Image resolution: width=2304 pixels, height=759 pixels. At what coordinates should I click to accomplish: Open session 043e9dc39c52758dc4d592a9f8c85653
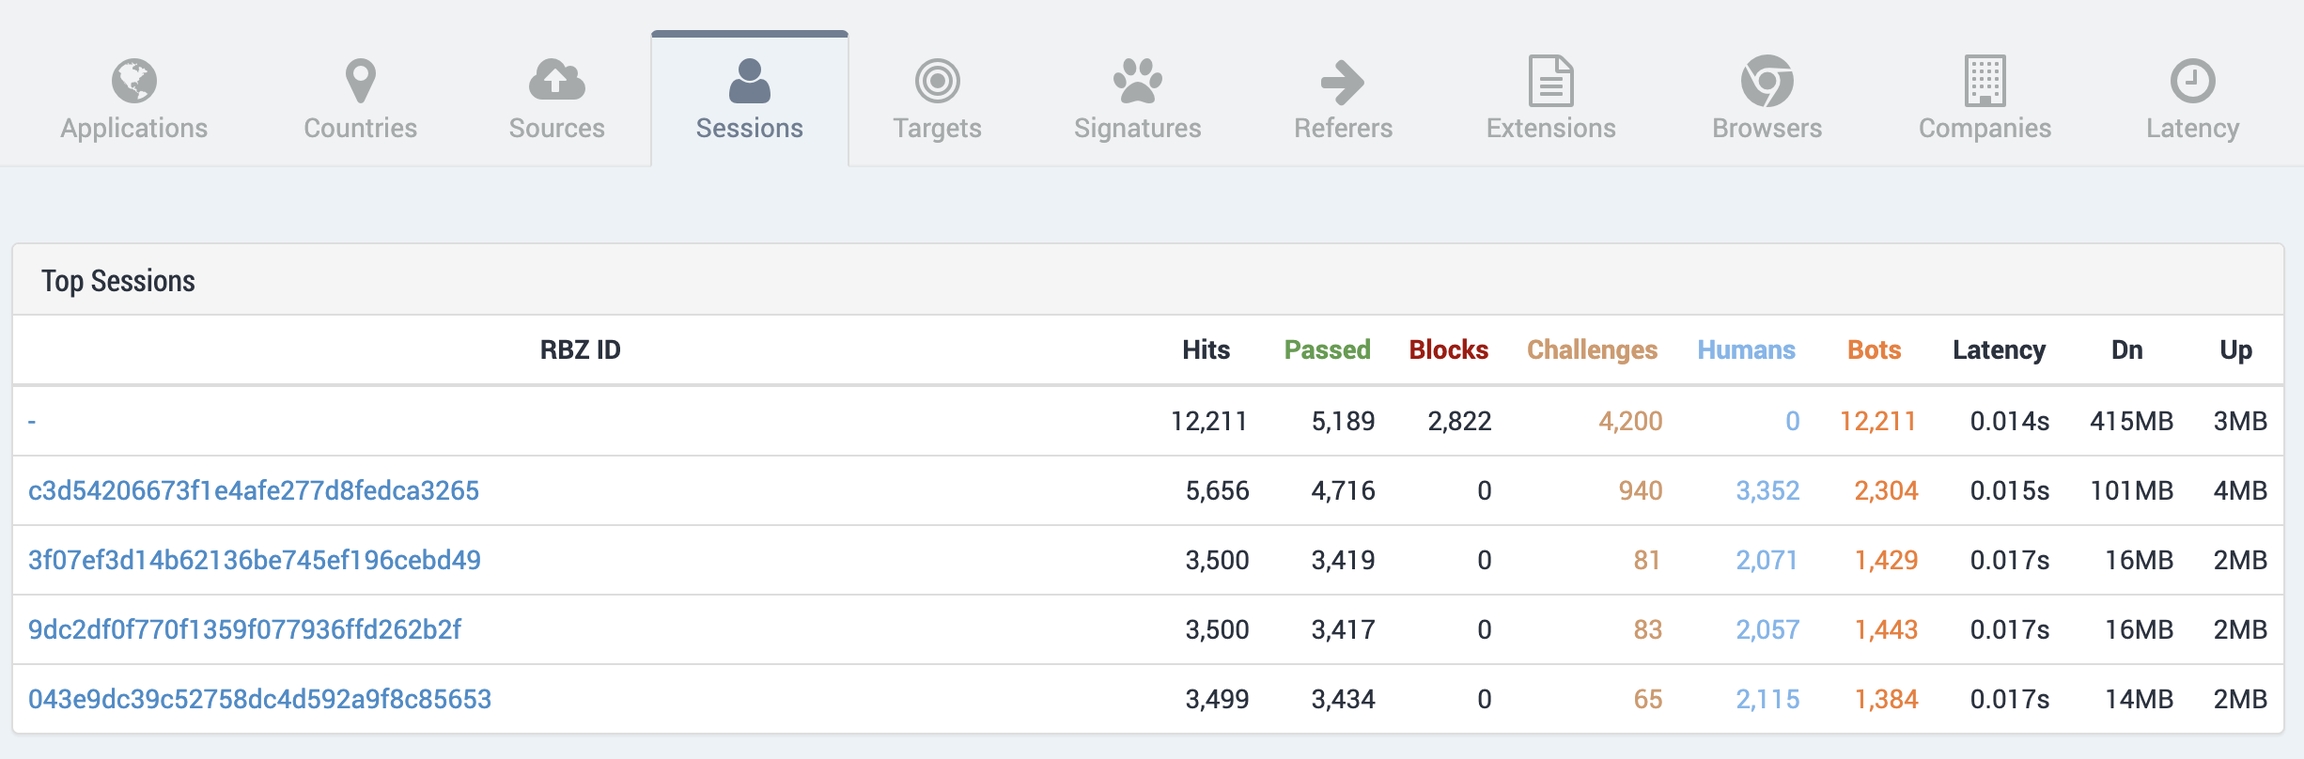coord(259,699)
